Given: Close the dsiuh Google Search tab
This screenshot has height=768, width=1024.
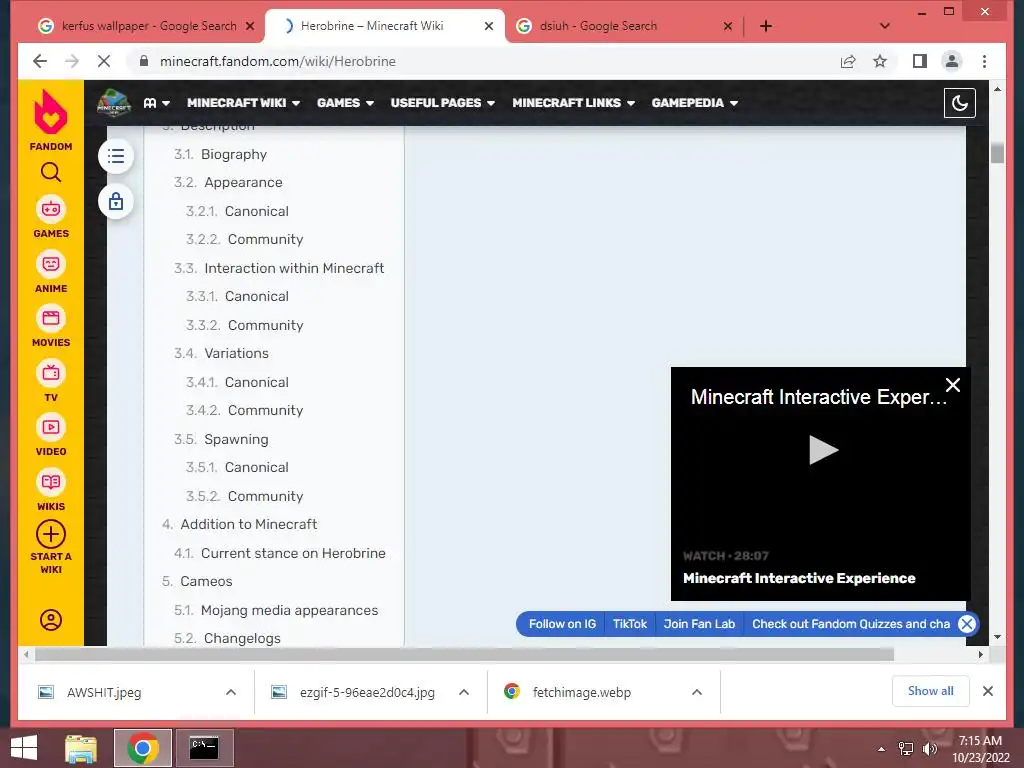Looking at the screenshot, I should tap(728, 26).
